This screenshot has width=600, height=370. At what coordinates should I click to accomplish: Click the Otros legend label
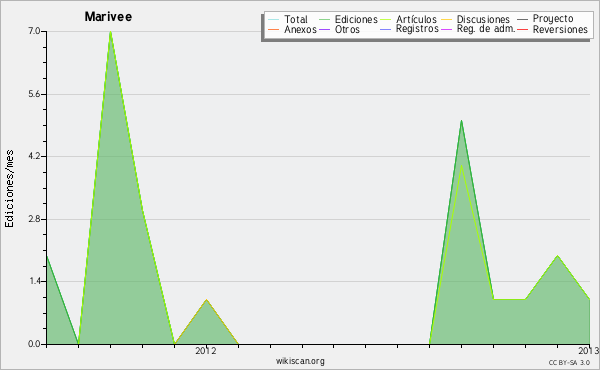point(347,29)
